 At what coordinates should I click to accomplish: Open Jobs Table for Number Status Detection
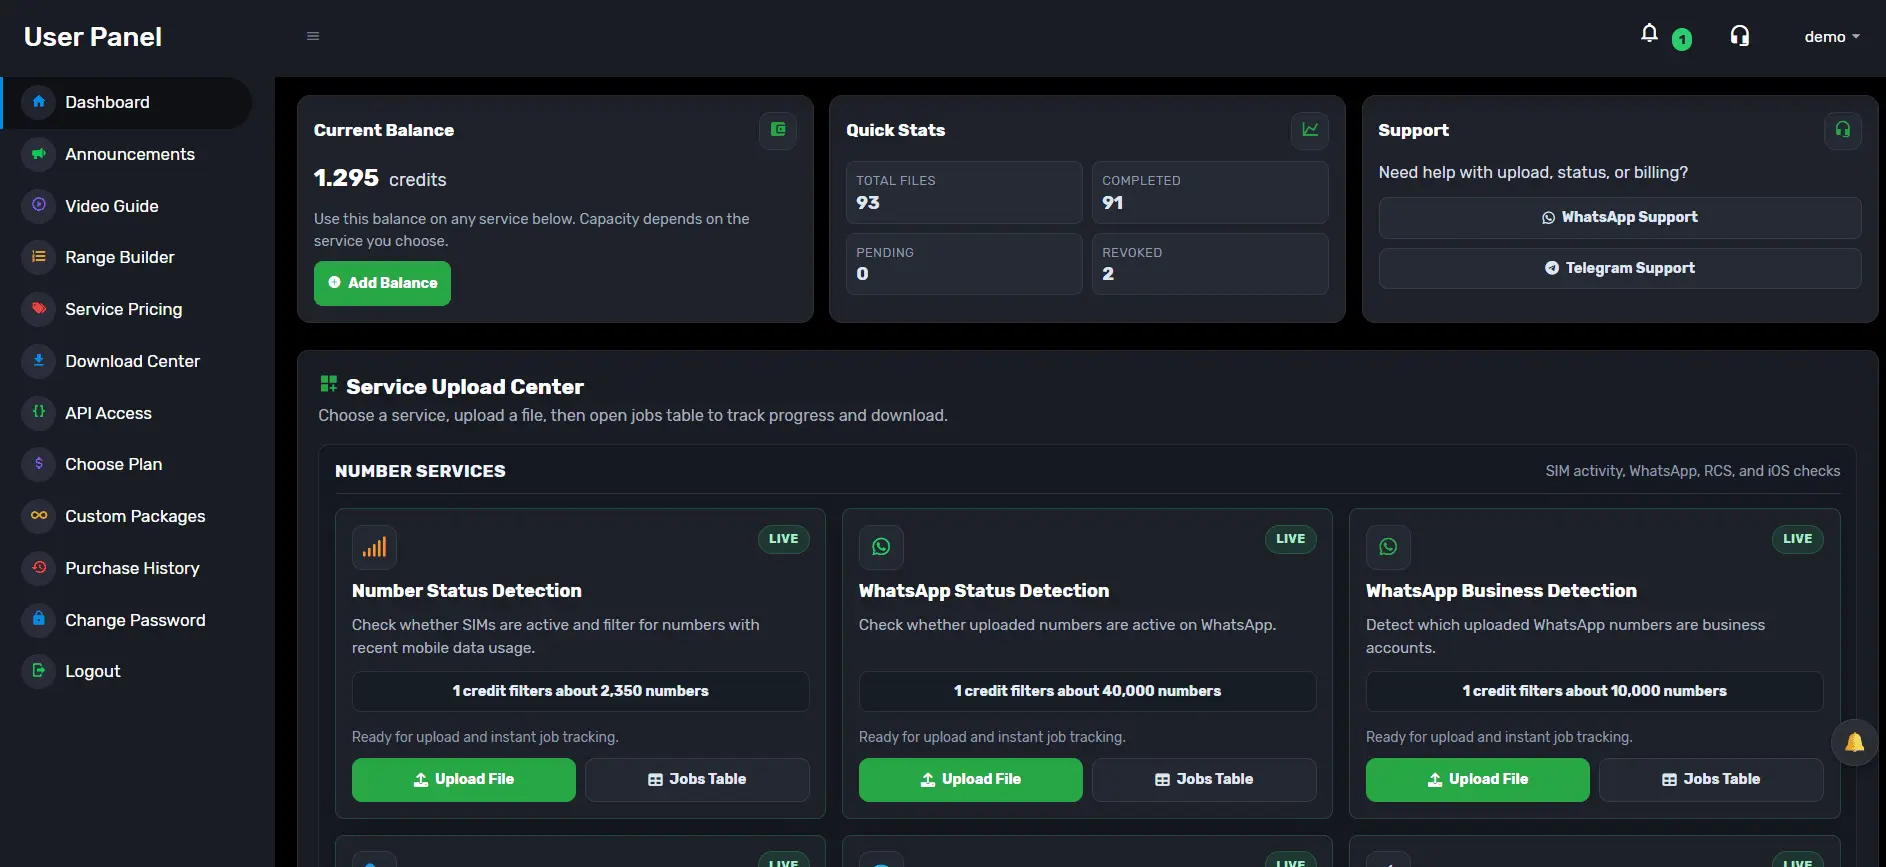click(x=697, y=780)
